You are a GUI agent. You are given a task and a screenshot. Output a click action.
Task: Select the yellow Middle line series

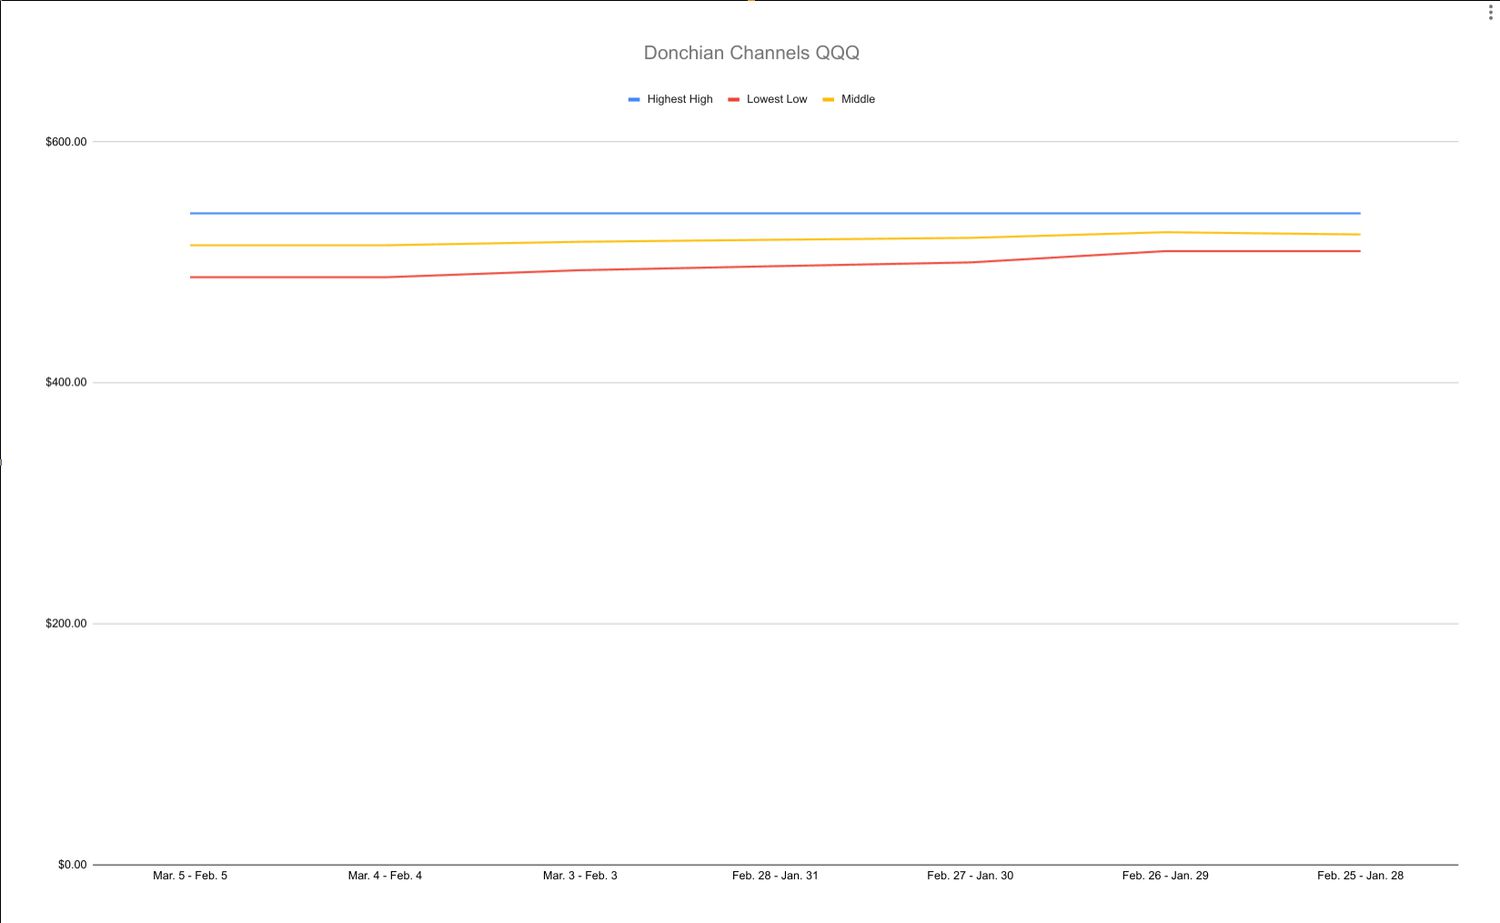[x=775, y=240]
